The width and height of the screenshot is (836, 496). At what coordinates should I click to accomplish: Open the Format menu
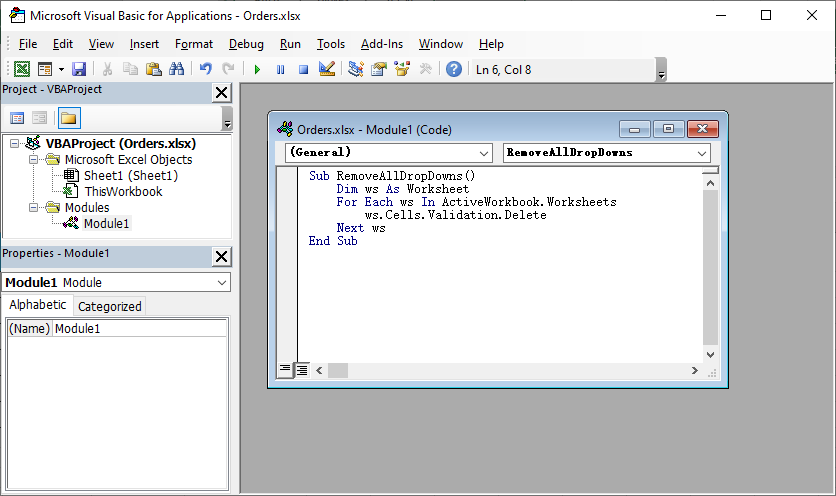coord(194,44)
